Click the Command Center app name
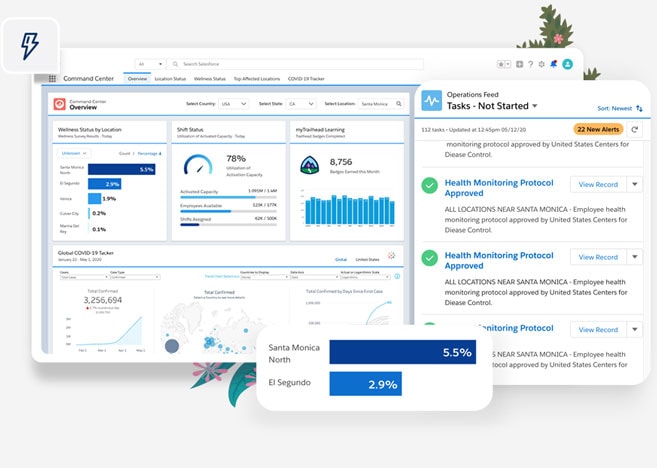Screen dimensions: 657x468 tap(88, 78)
